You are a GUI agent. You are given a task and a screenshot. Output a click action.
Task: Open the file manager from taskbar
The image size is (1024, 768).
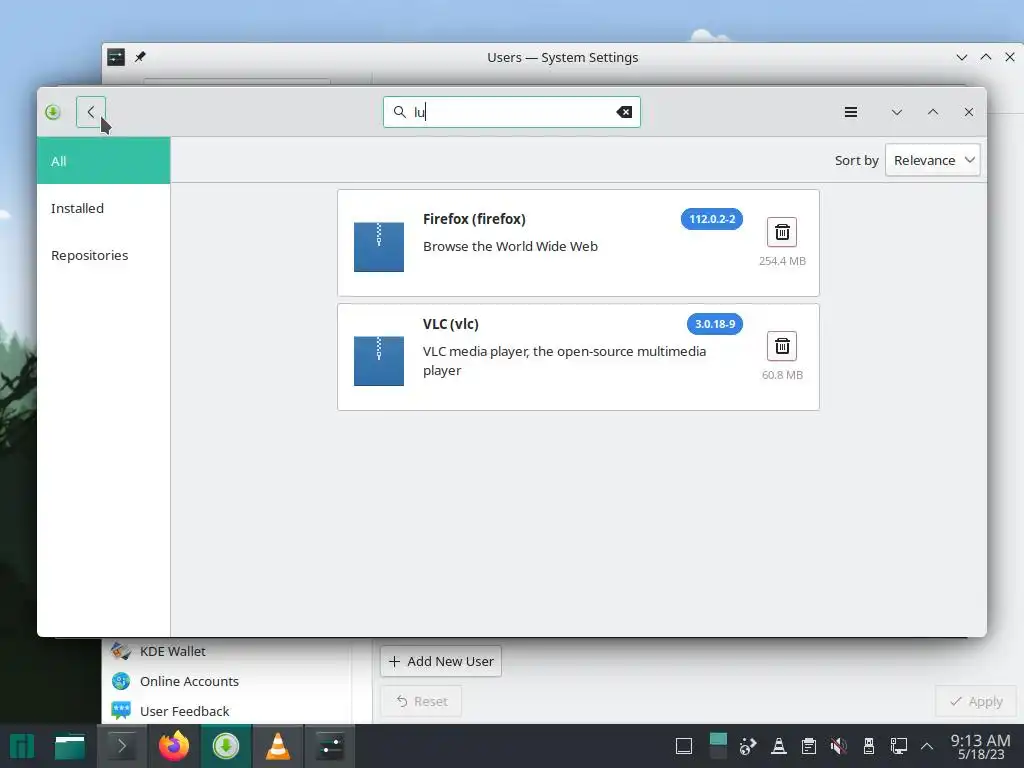(x=70, y=746)
